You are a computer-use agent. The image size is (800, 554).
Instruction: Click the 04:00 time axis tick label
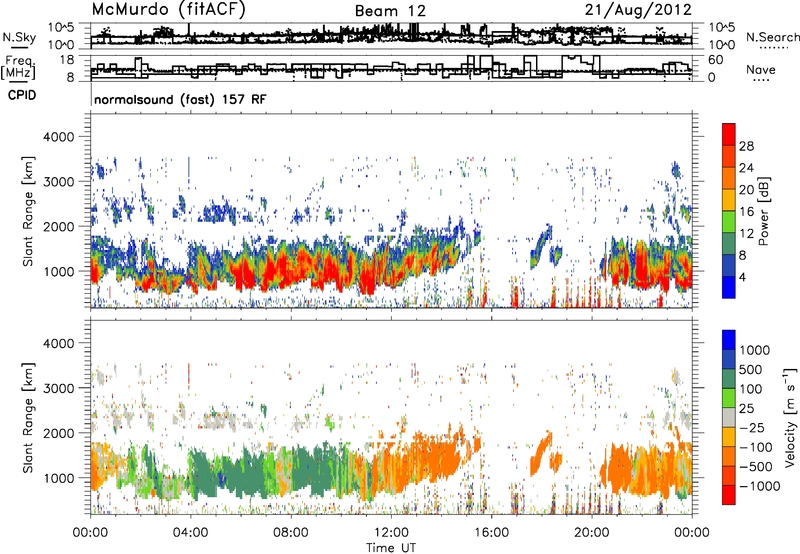tap(190, 533)
